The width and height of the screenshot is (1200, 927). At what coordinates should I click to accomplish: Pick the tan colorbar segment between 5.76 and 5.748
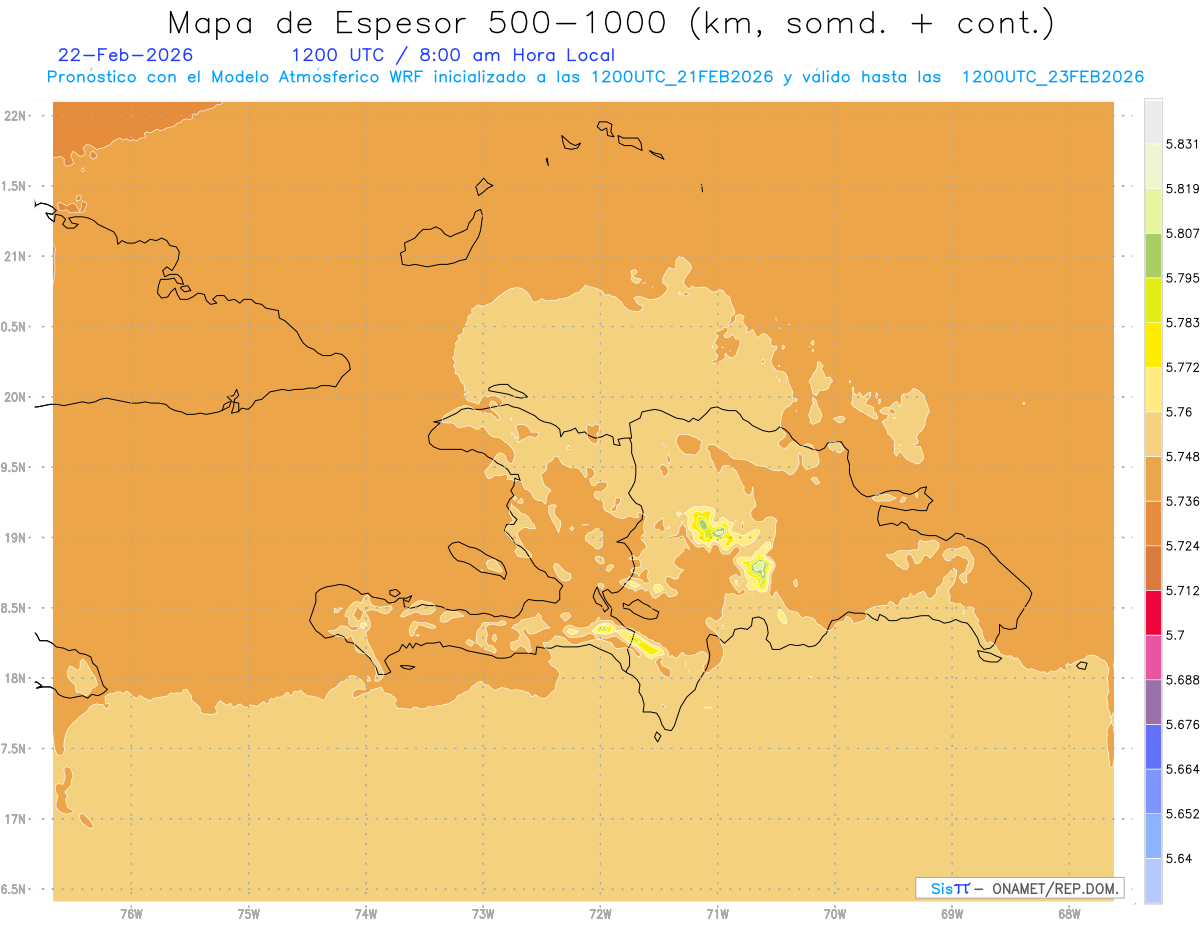(x=1153, y=434)
